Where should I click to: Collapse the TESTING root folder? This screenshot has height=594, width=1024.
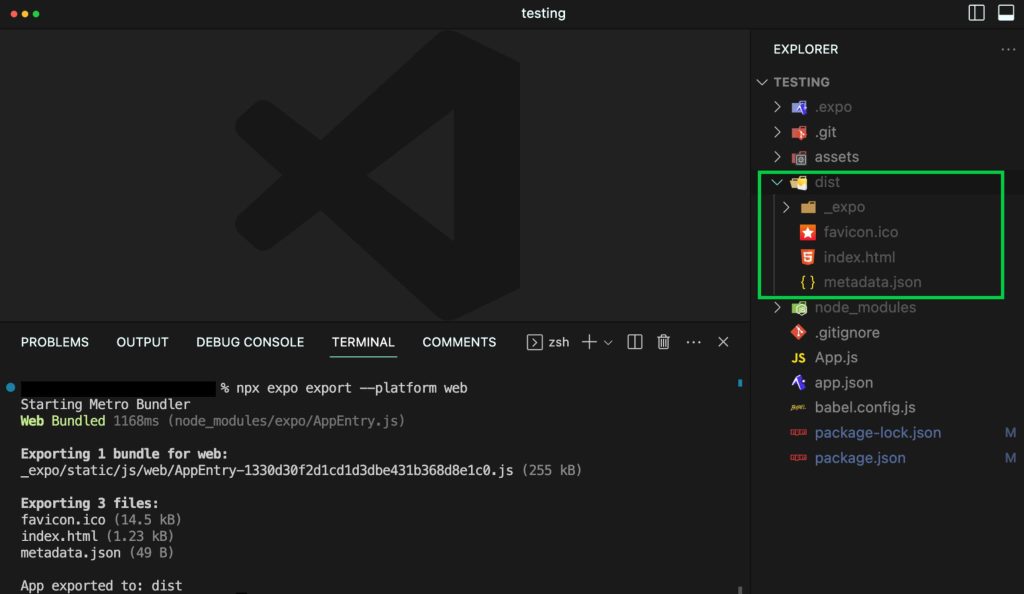click(x=762, y=82)
